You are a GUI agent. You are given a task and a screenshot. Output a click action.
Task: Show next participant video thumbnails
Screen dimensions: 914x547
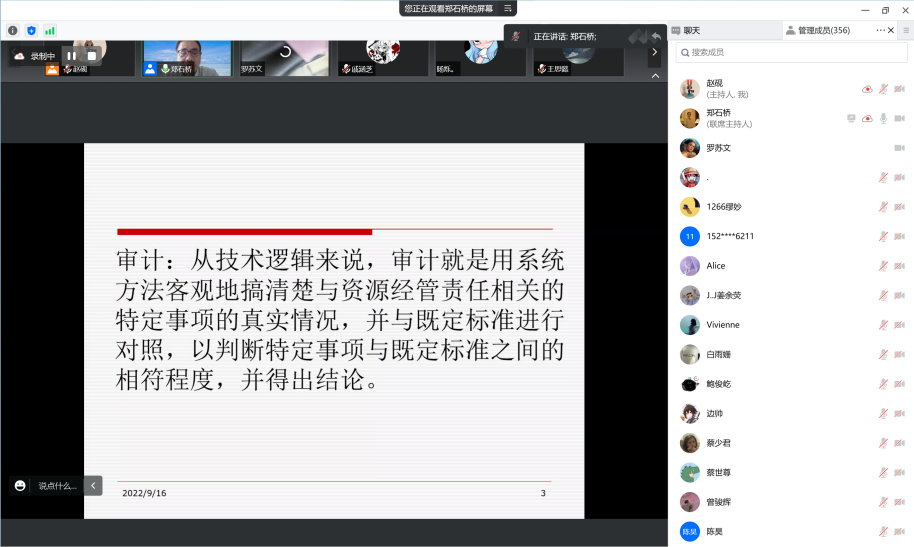pos(655,51)
